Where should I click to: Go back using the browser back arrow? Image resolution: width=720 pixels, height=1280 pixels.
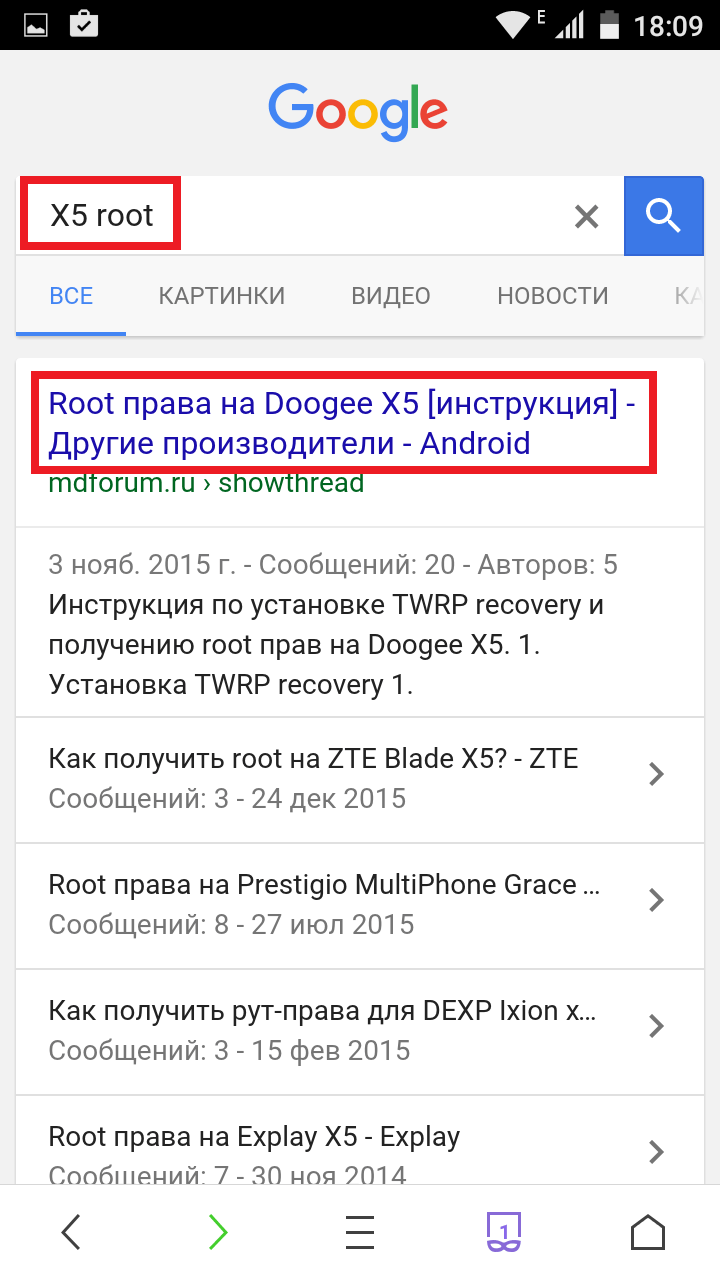click(71, 1232)
